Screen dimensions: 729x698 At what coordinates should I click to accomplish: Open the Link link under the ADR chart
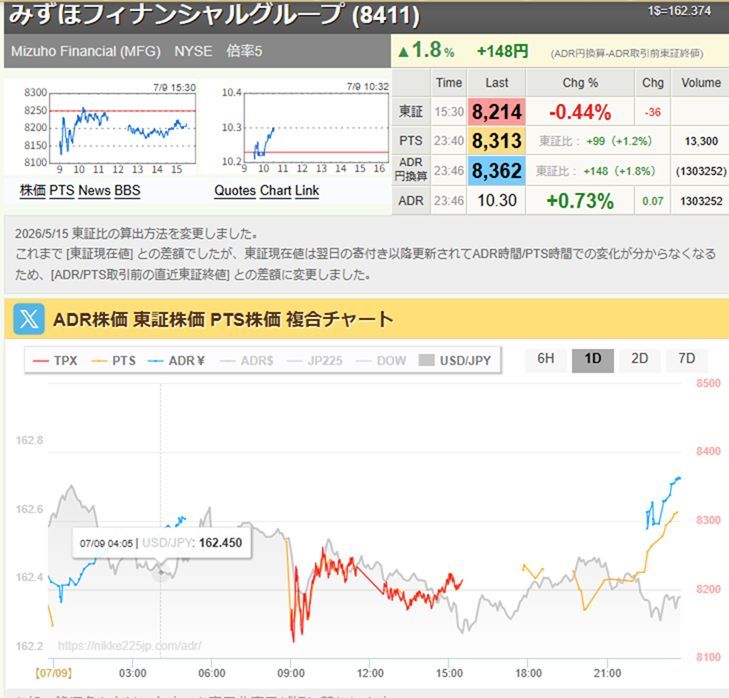pos(306,191)
